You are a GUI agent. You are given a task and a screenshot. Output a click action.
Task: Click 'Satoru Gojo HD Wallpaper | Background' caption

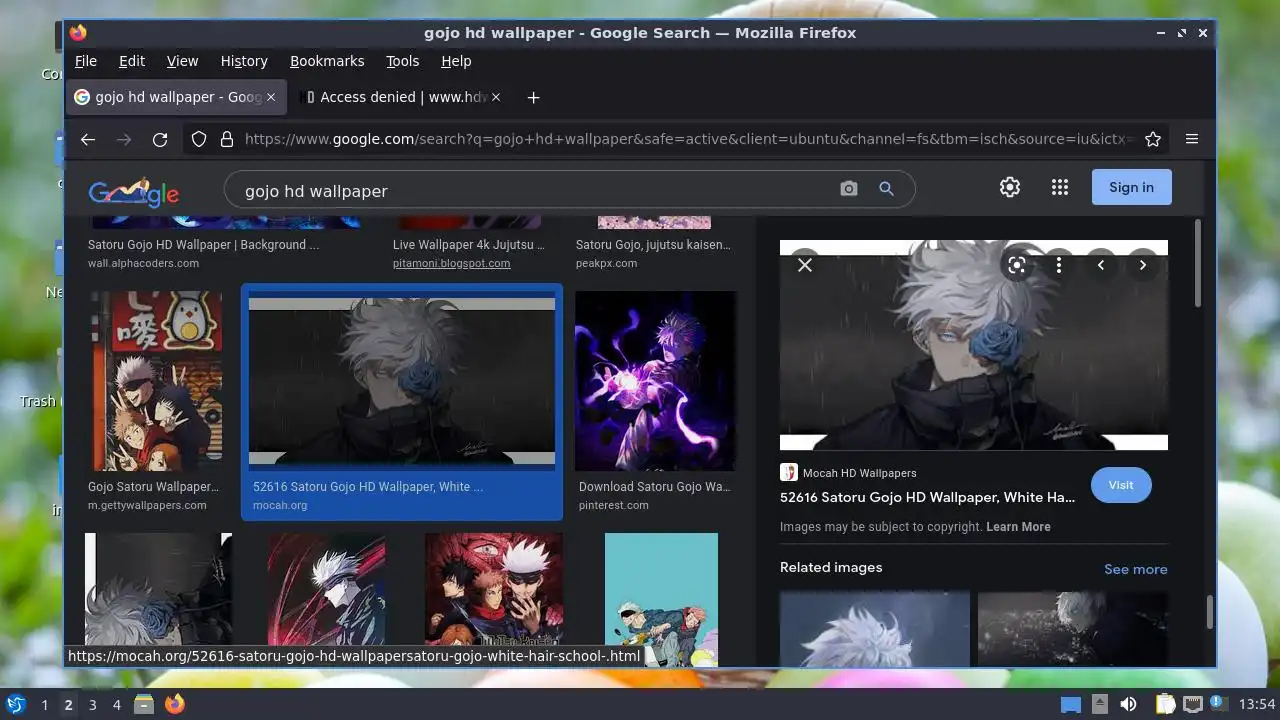tap(203, 245)
